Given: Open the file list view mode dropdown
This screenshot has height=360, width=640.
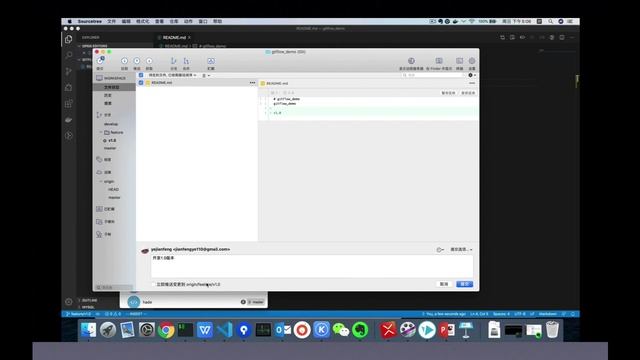Looking at the screenshot, I should (x=206, y=75).
